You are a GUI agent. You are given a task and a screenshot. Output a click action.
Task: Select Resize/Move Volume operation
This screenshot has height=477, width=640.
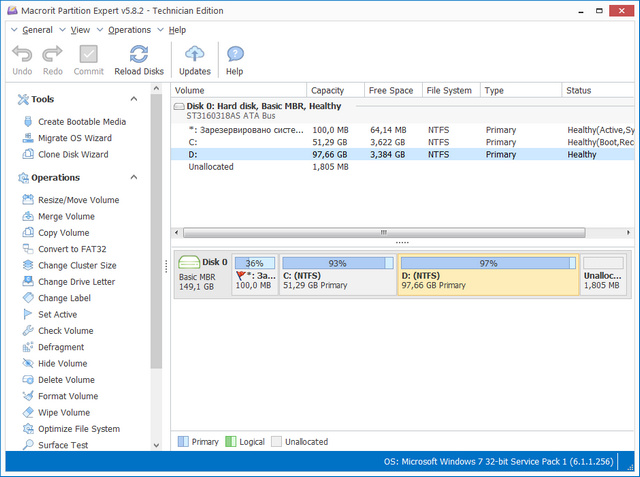pos(78,200)
